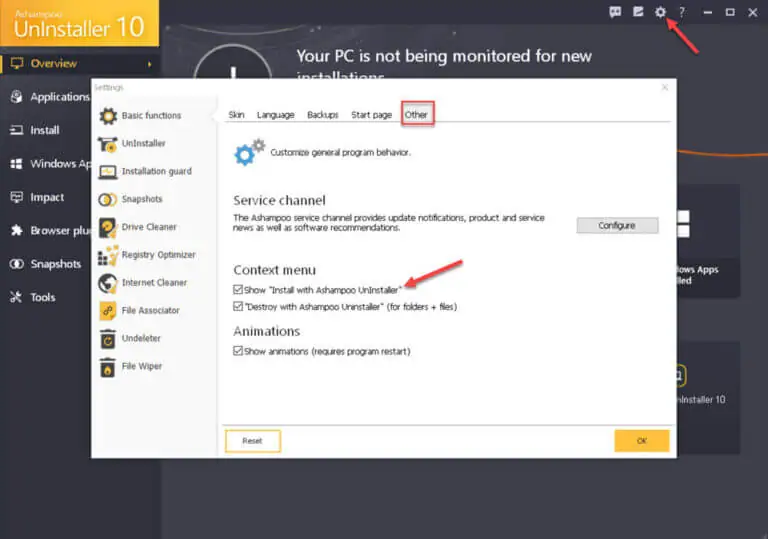Viewport: 768px width, 539px height.
Task: Toggle Show animations checkbox
Action: click(238, 351)
